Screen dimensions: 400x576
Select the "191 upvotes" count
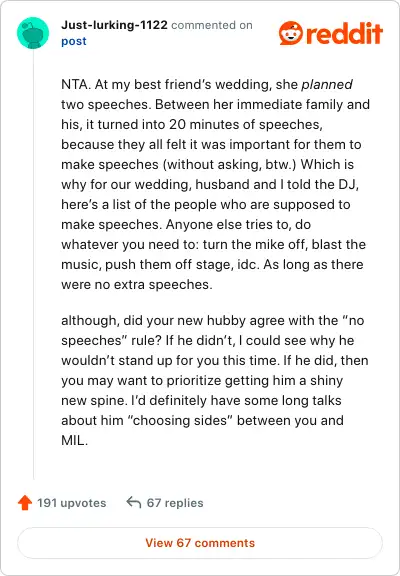pos(72,503)
